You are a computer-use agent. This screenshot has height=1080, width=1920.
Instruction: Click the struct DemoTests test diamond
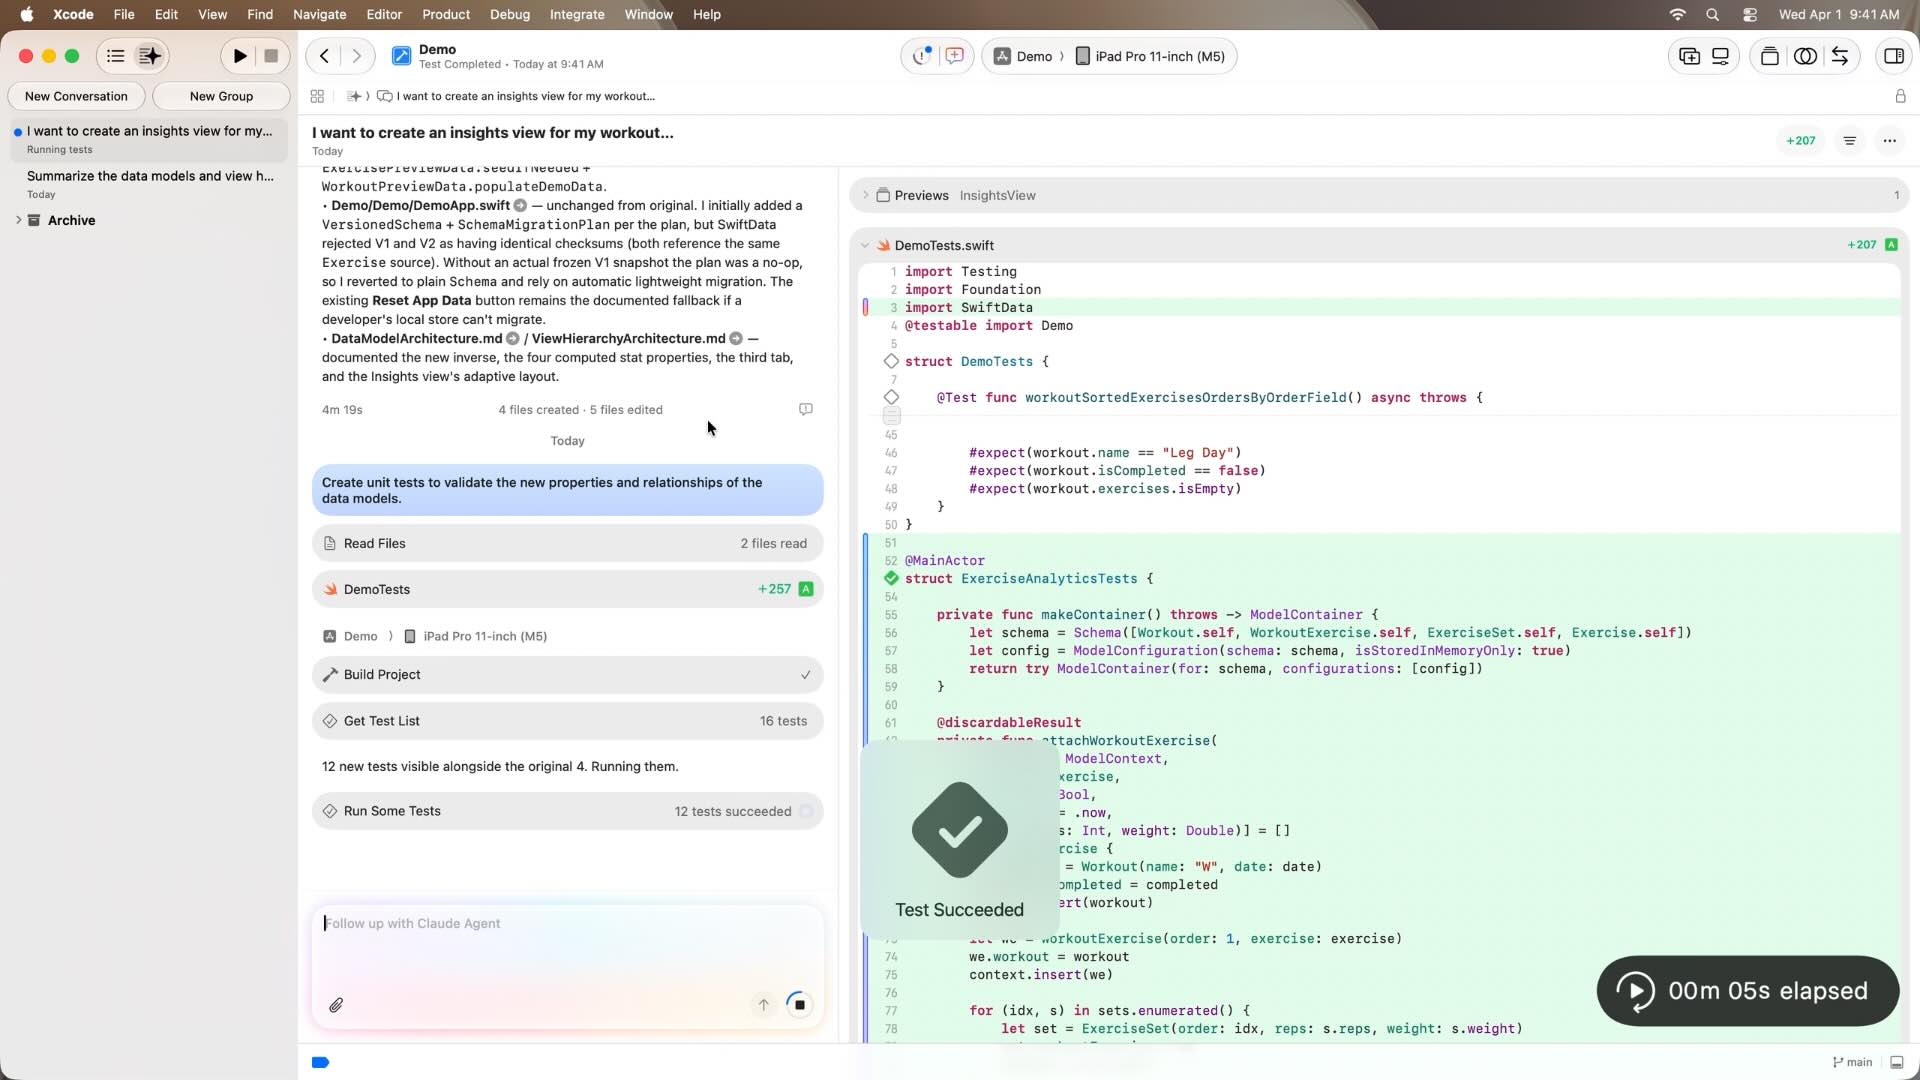point(891,361)
